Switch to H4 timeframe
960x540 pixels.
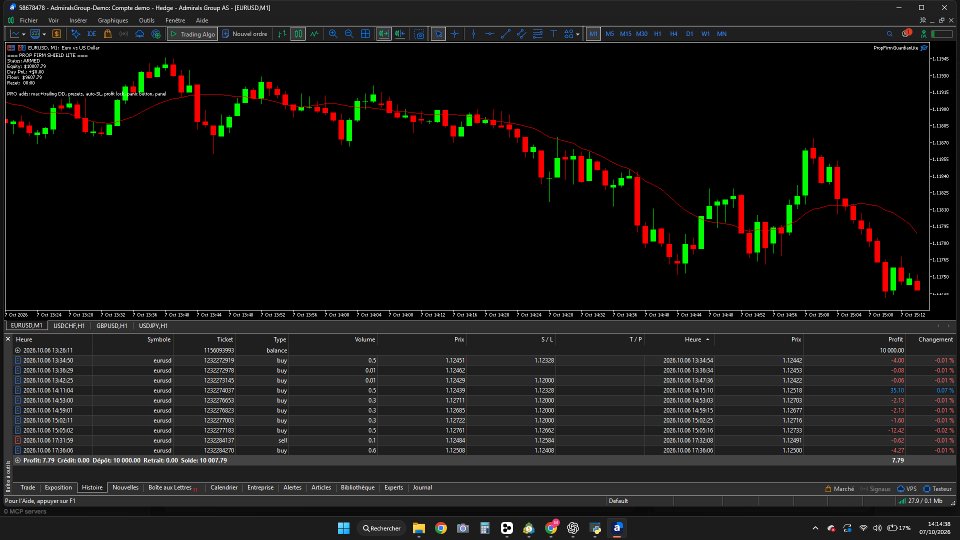tap(673, 34)
